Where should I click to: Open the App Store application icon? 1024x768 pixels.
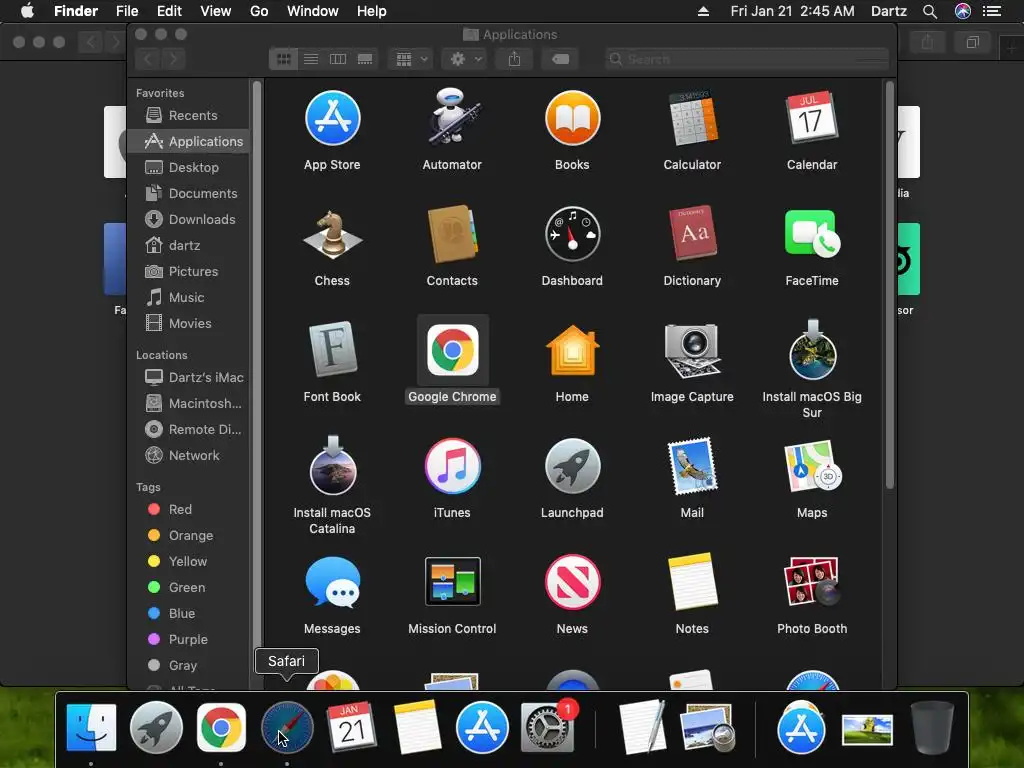coord(332,118)
